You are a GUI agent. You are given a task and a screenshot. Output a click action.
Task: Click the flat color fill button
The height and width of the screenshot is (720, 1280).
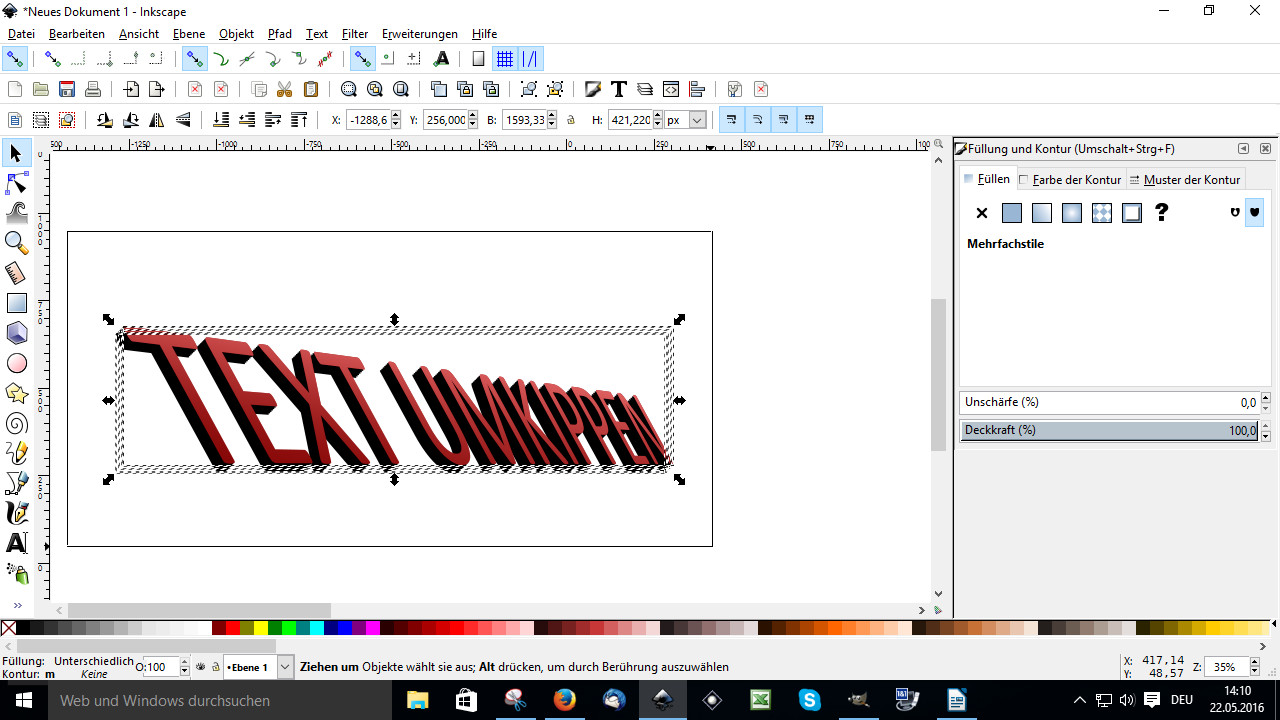(1012, 213)
